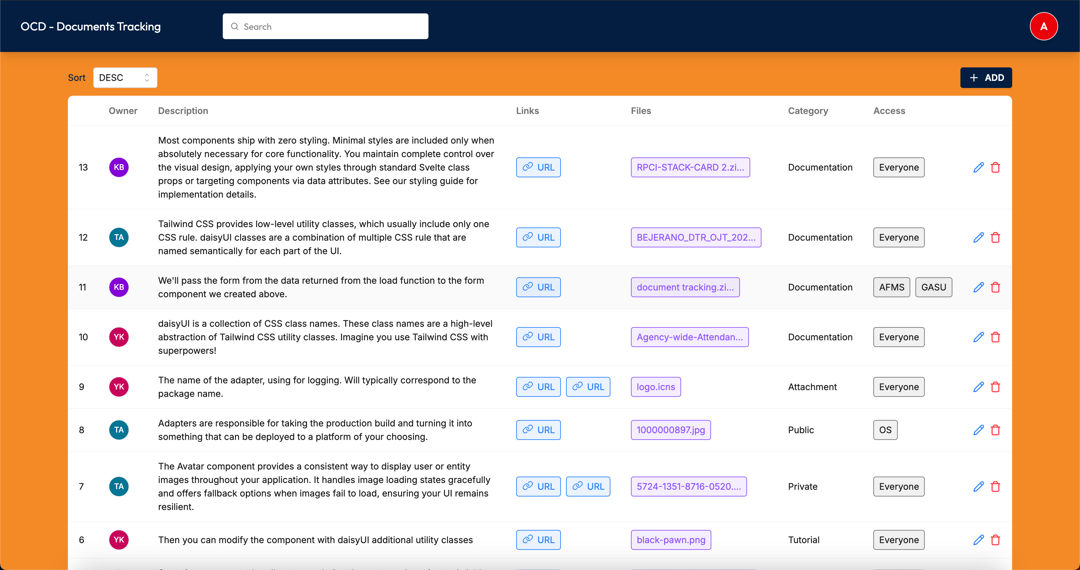Screen dimensions: 1080x570
Task: Open the document tracking zip file
Action: [x=685, y=287]
